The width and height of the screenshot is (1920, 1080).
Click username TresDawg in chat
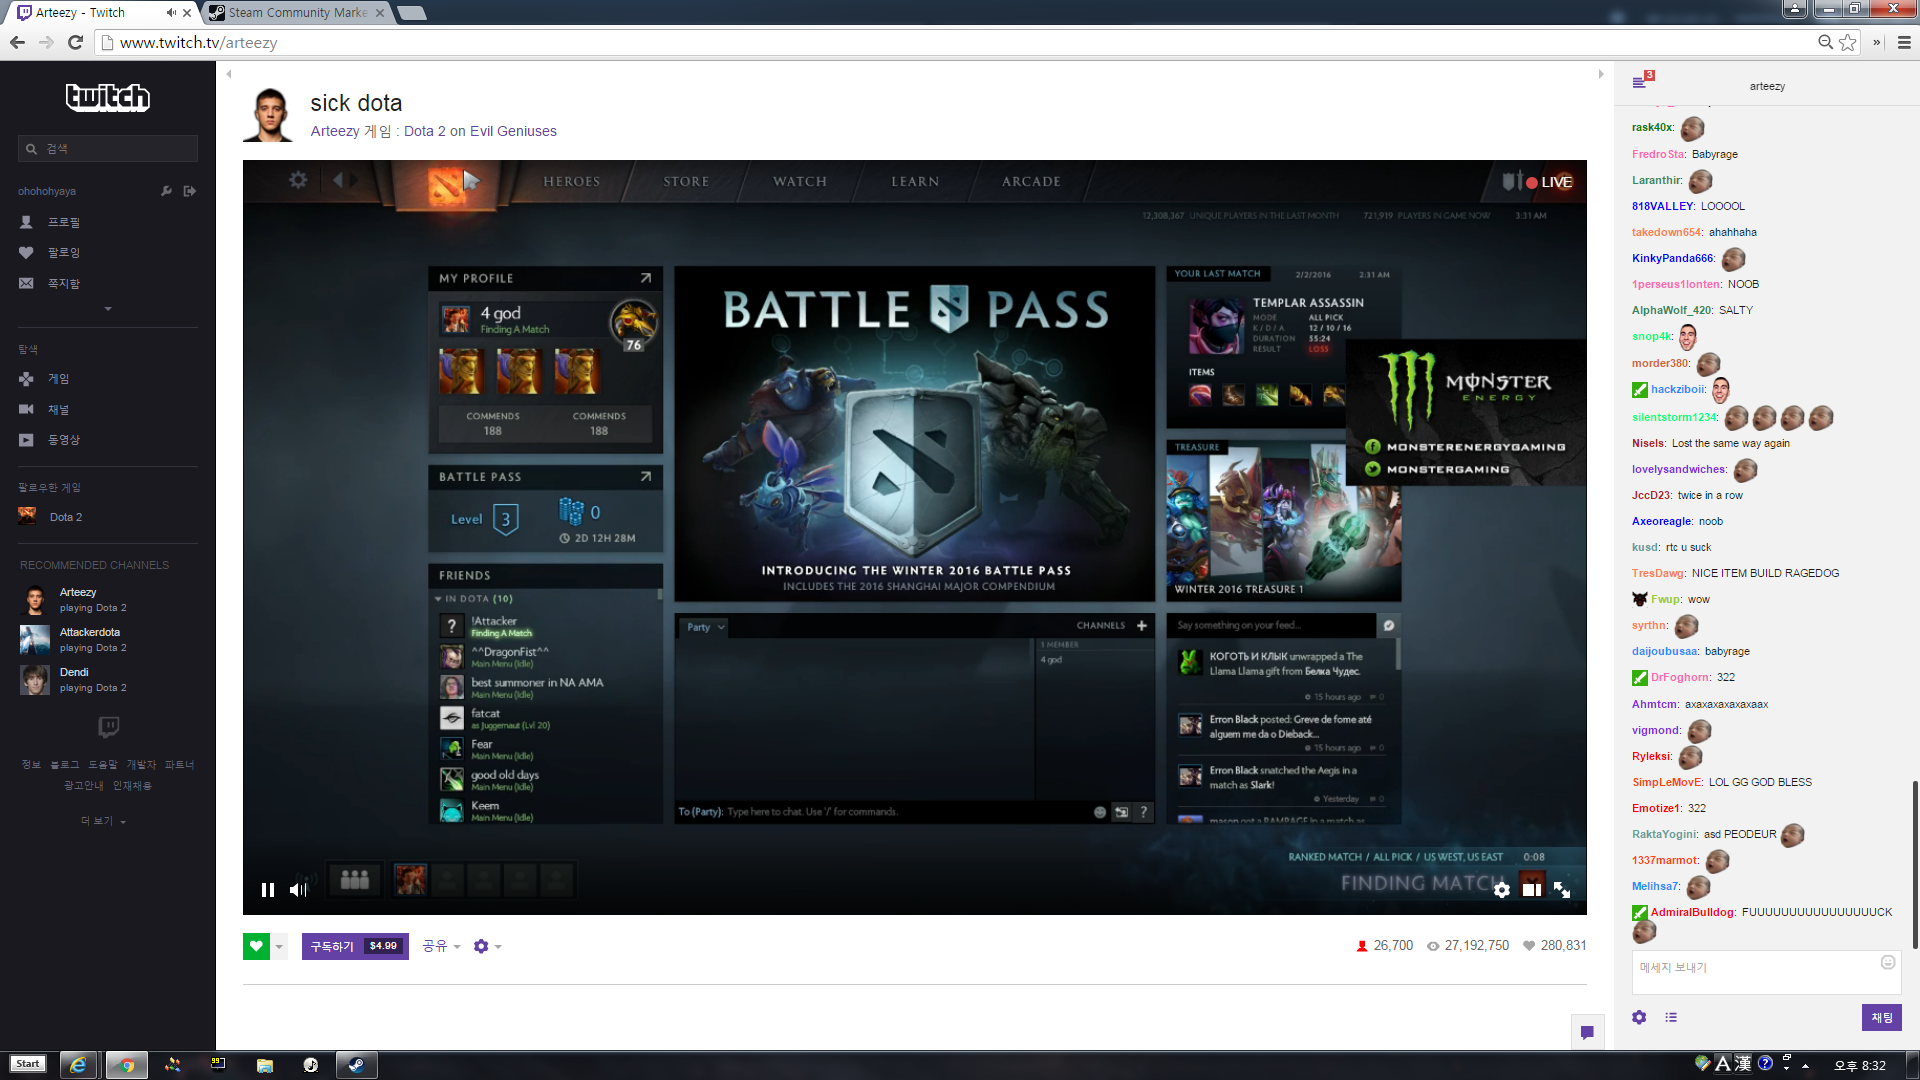1657,573
